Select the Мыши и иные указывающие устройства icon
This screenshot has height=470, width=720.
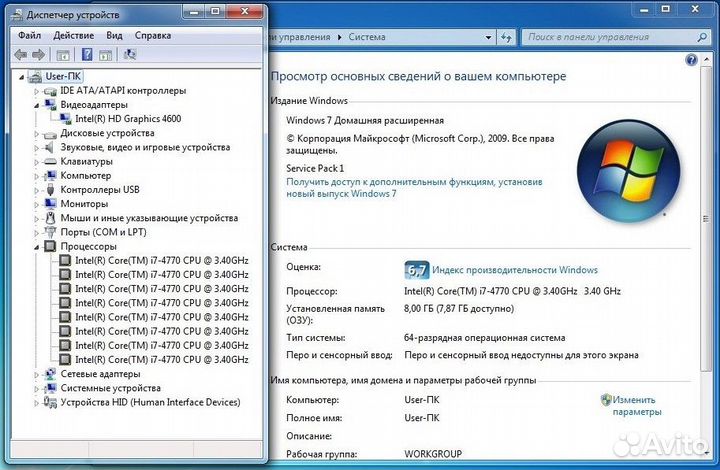[x=50, y=218]
